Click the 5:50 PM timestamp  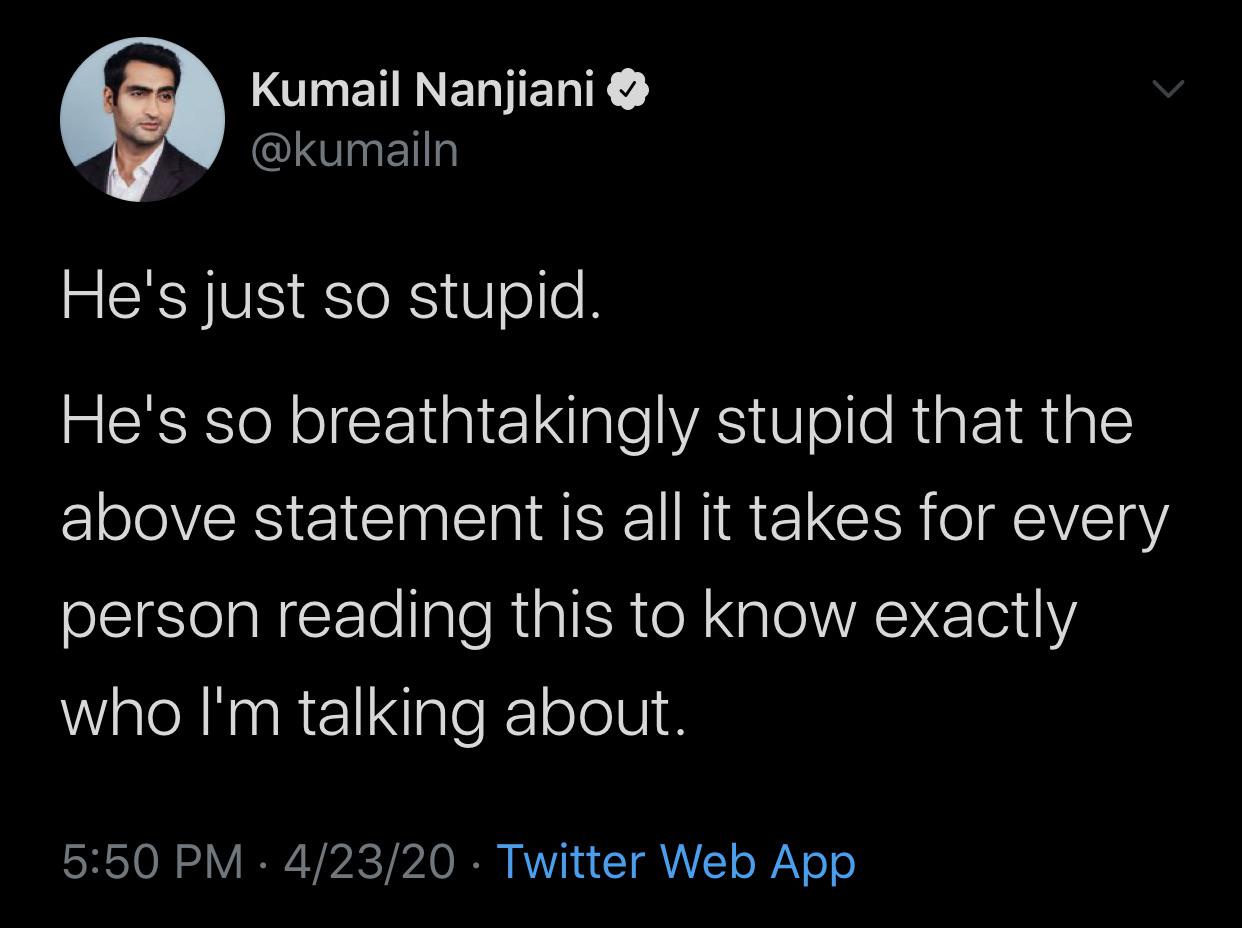click(152, 861)
